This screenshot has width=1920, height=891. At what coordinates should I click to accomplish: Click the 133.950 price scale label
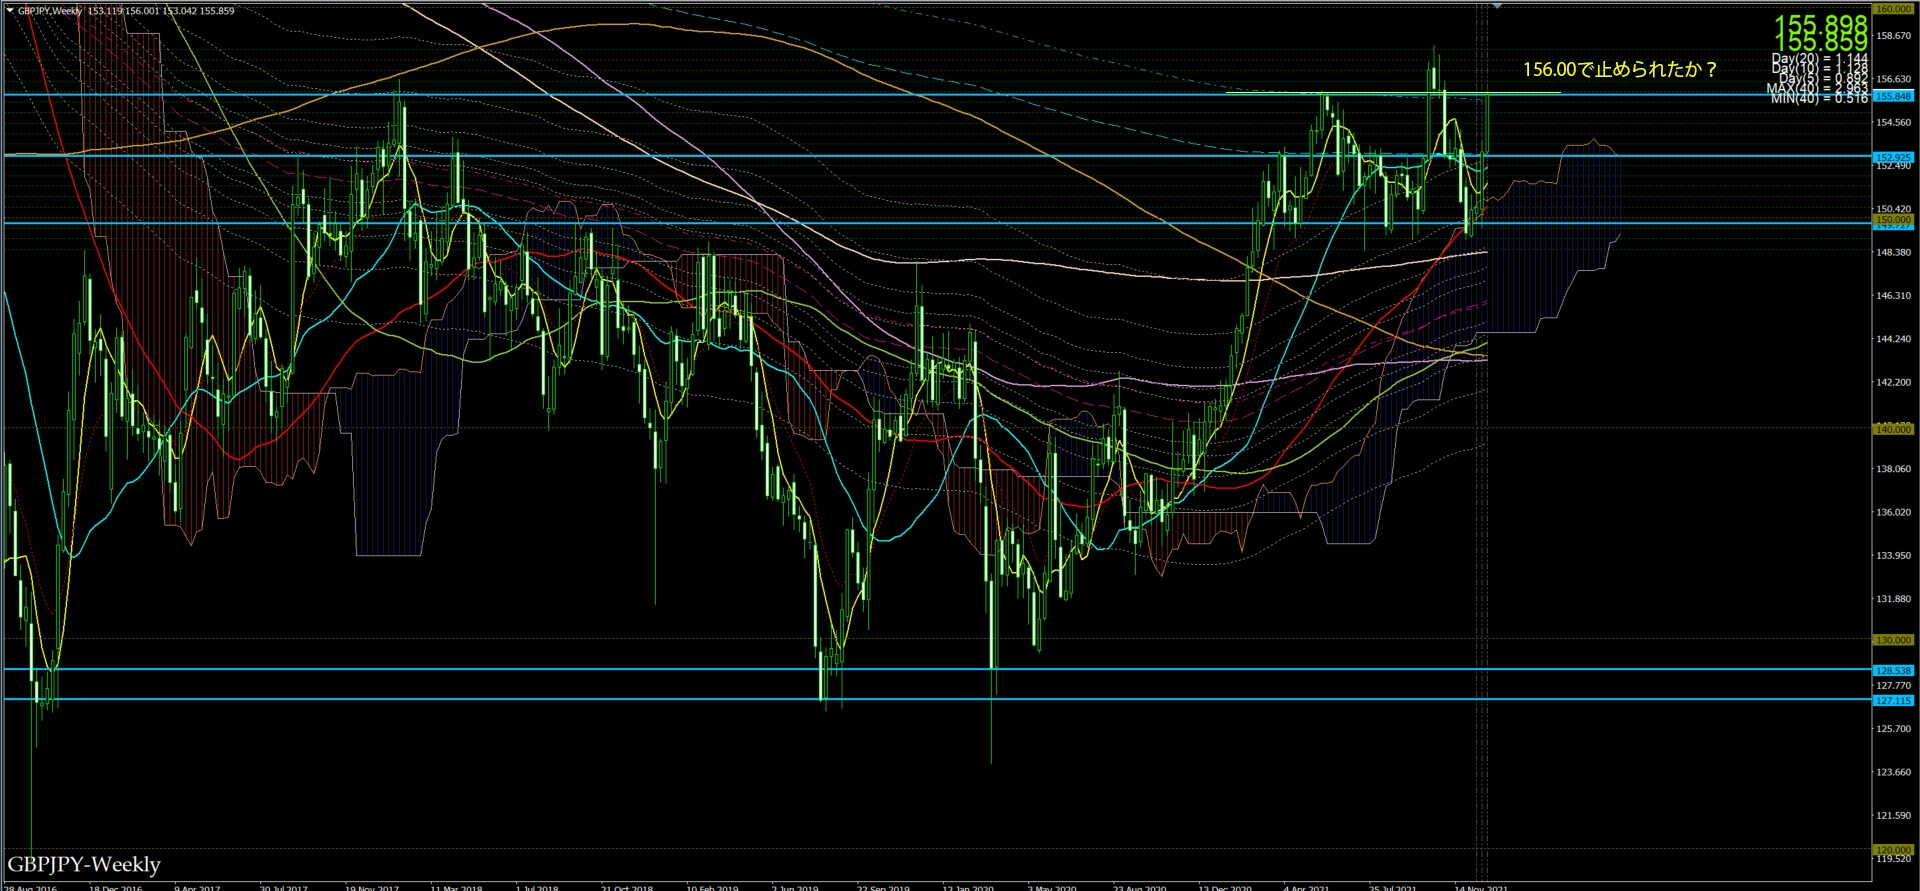[x=1894, y=556]
